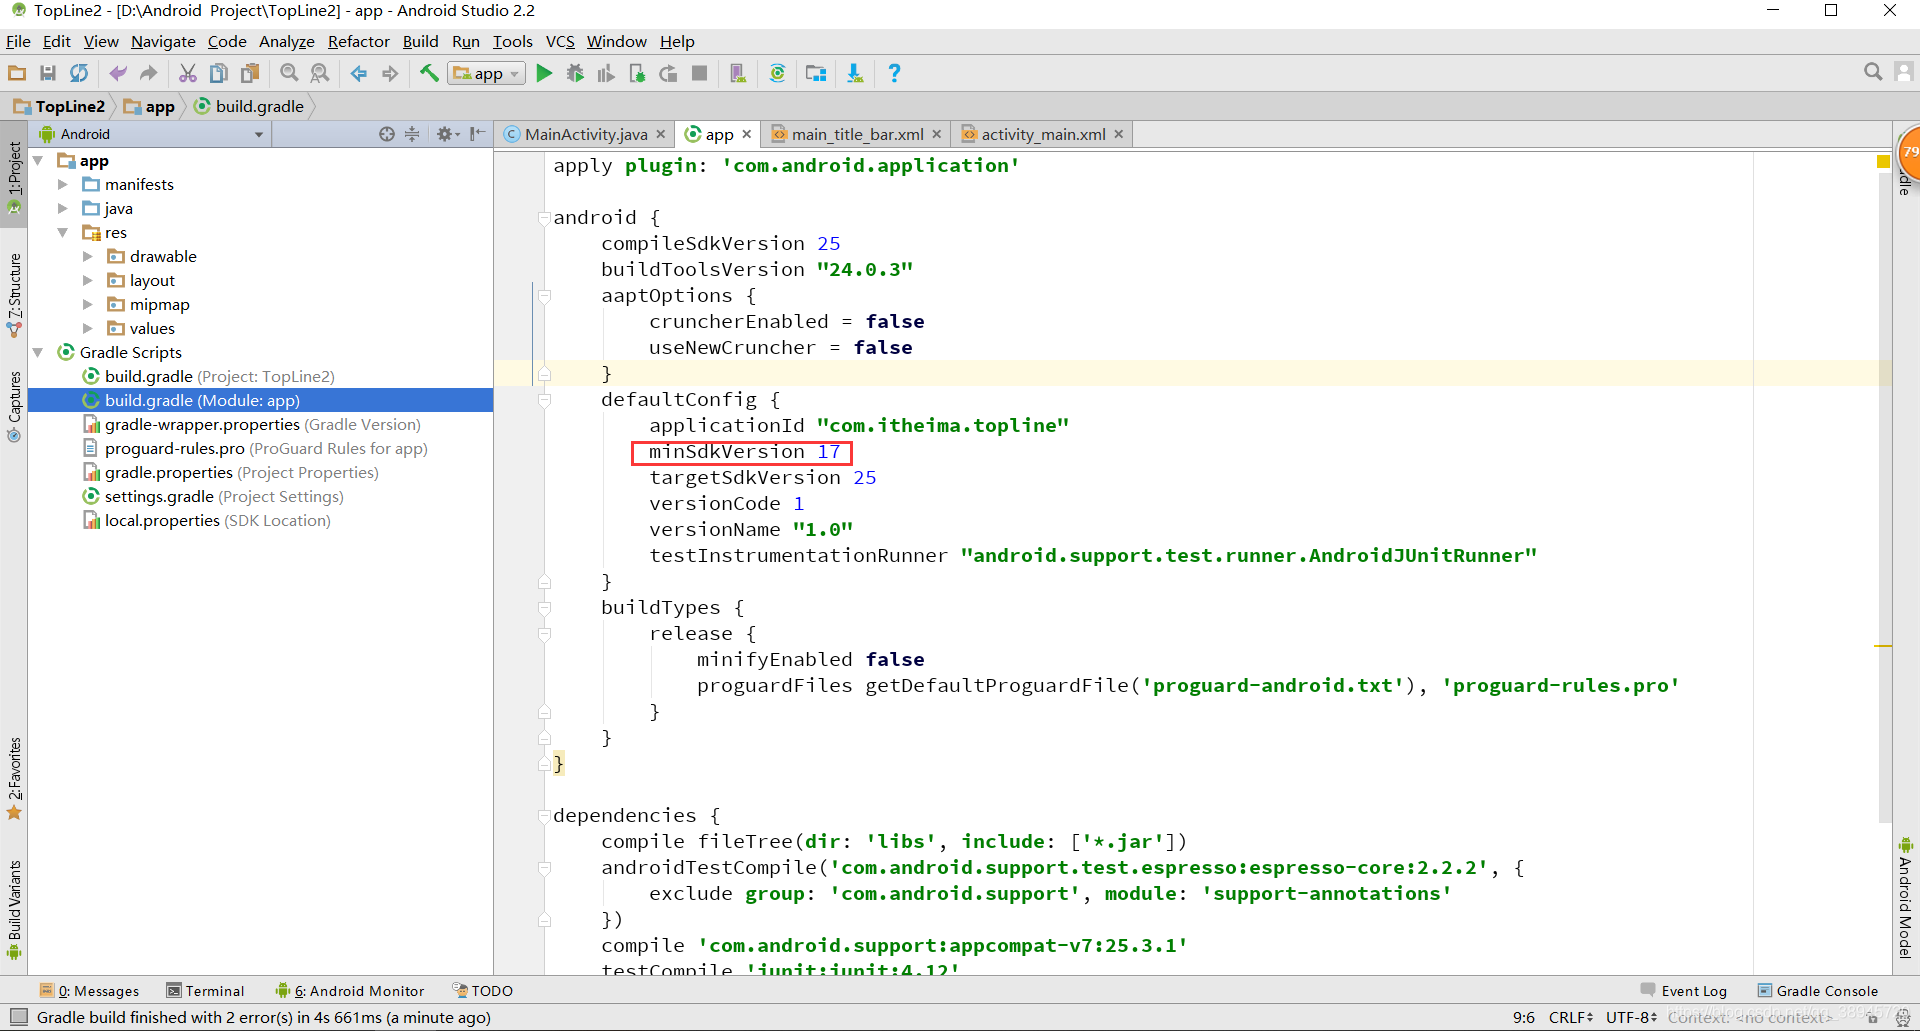Run the app with green play button
The height and width of the screenshot is (1031, 1920).
coord(544,73)
